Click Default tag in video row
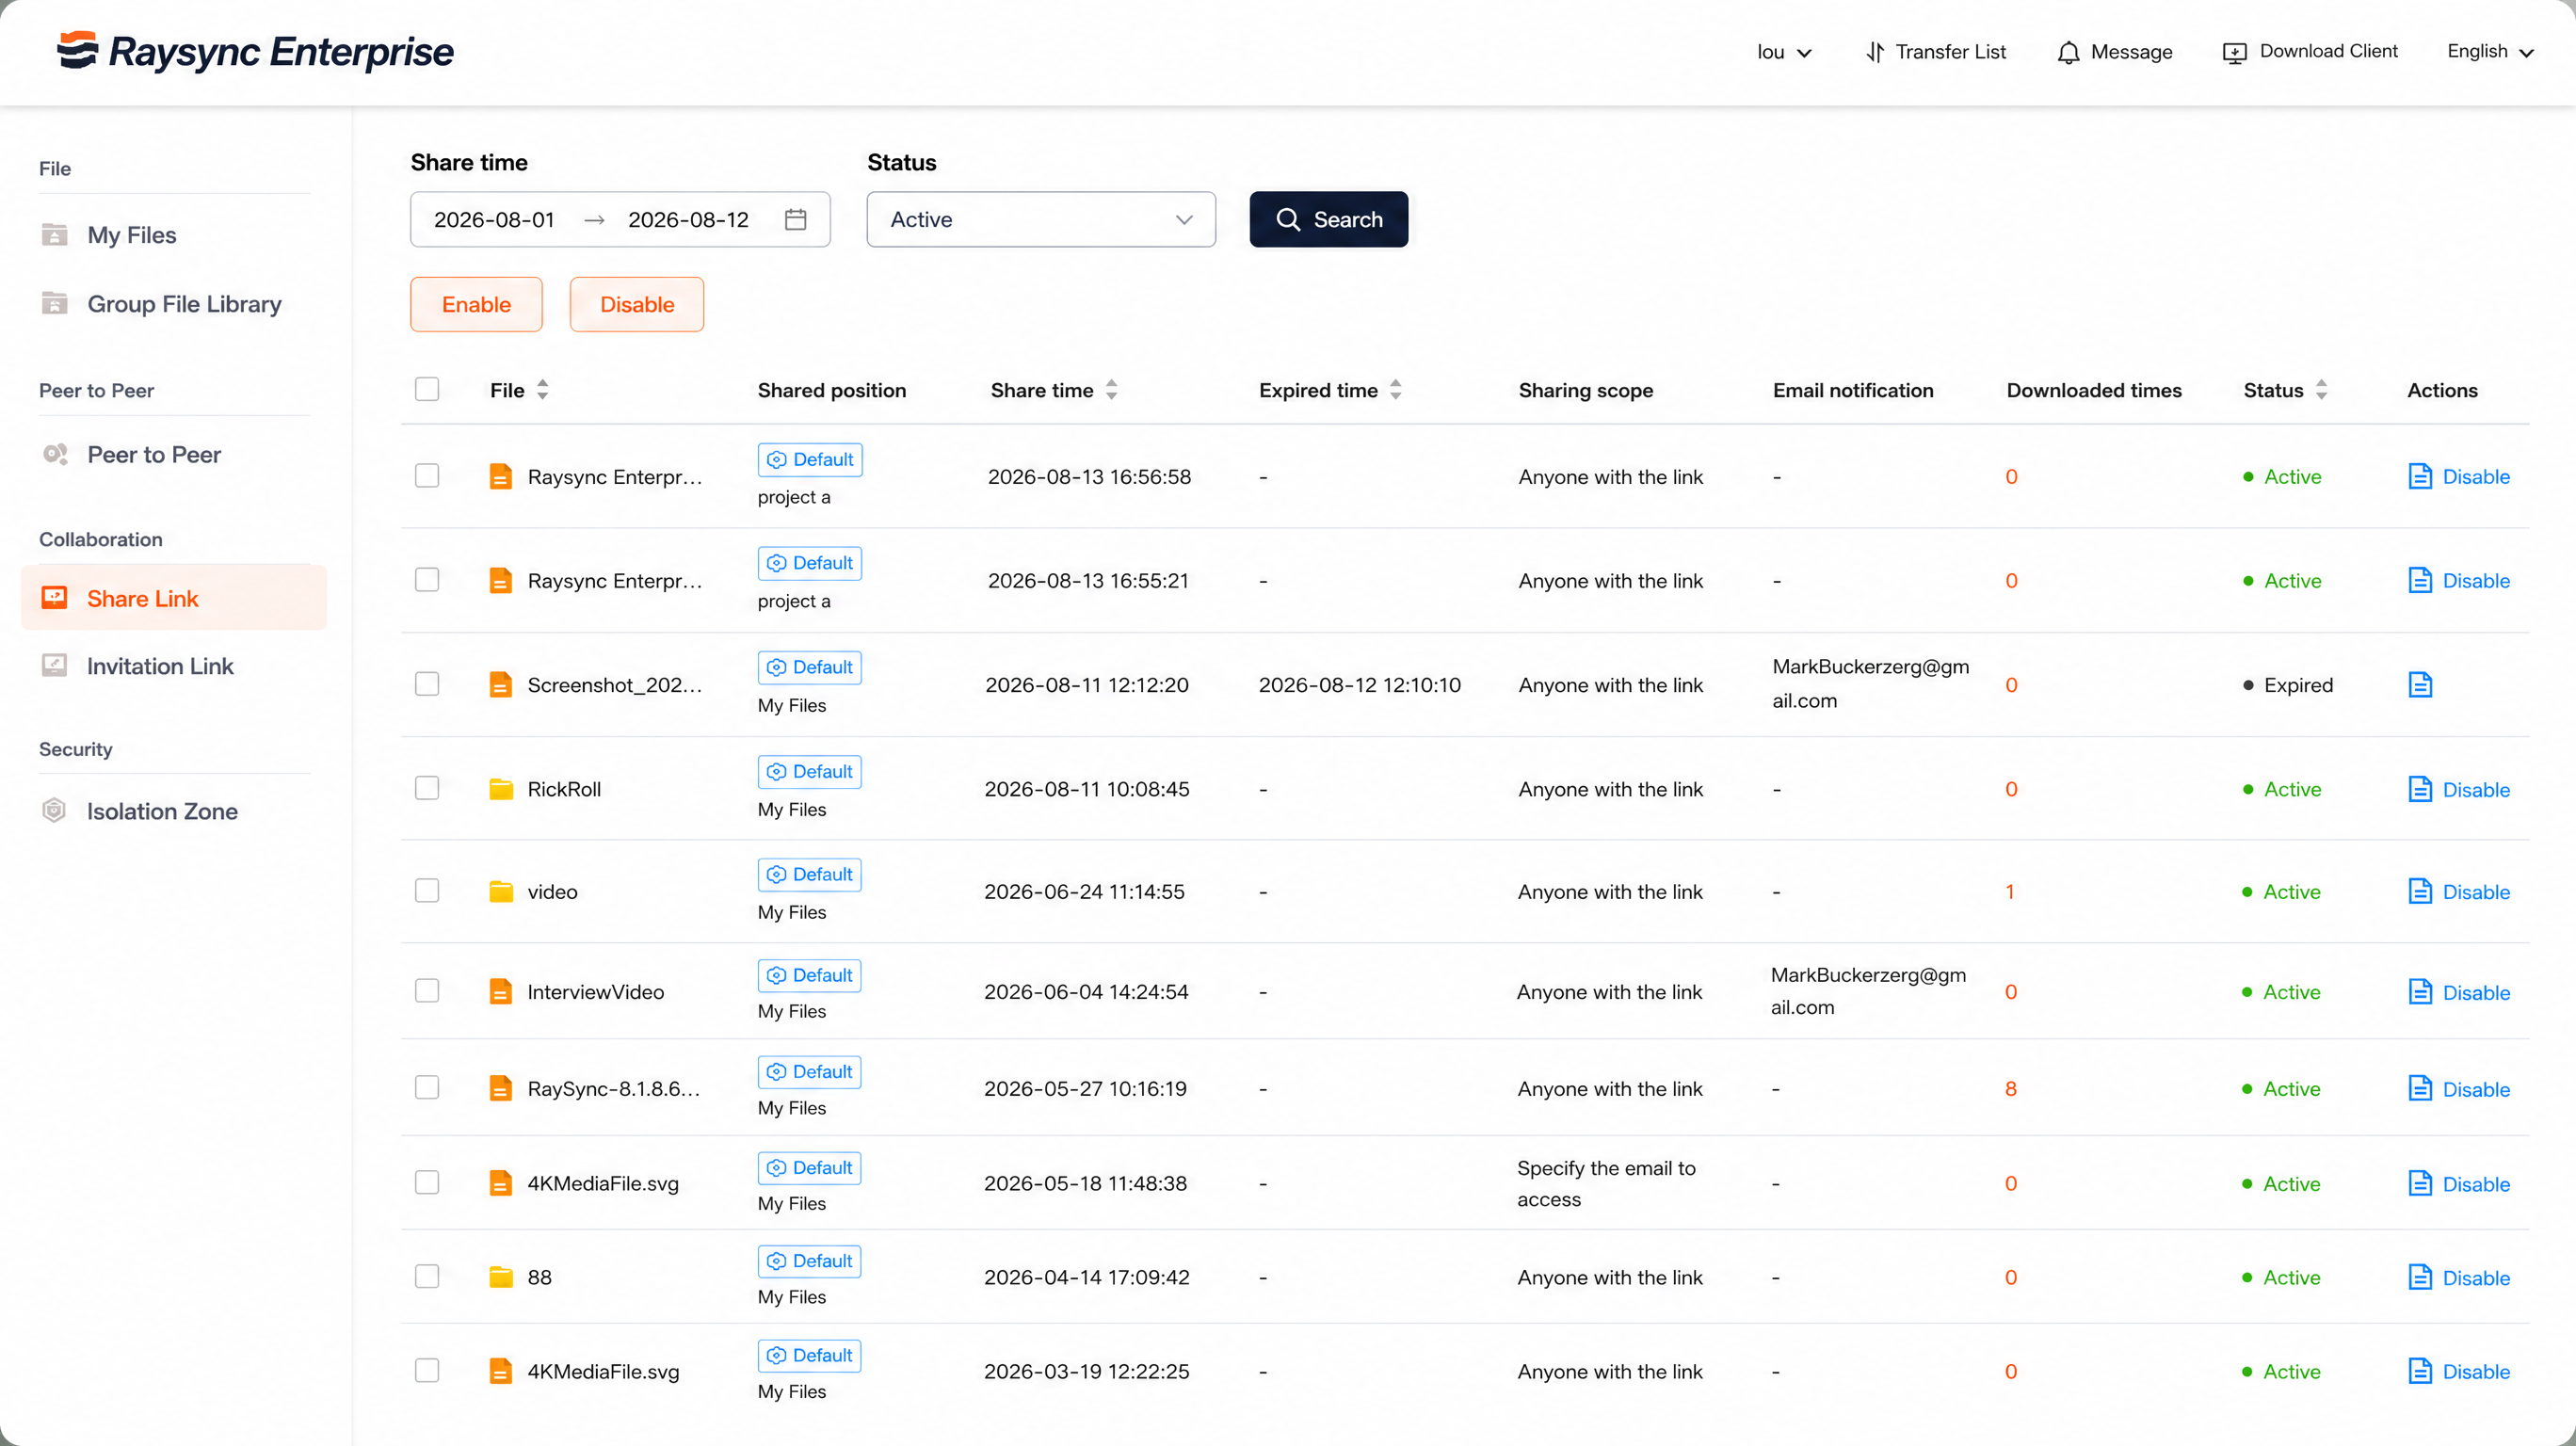The height and width of the screenshot is (1446, 2576). pyautogui.click(x=810, y=875)
